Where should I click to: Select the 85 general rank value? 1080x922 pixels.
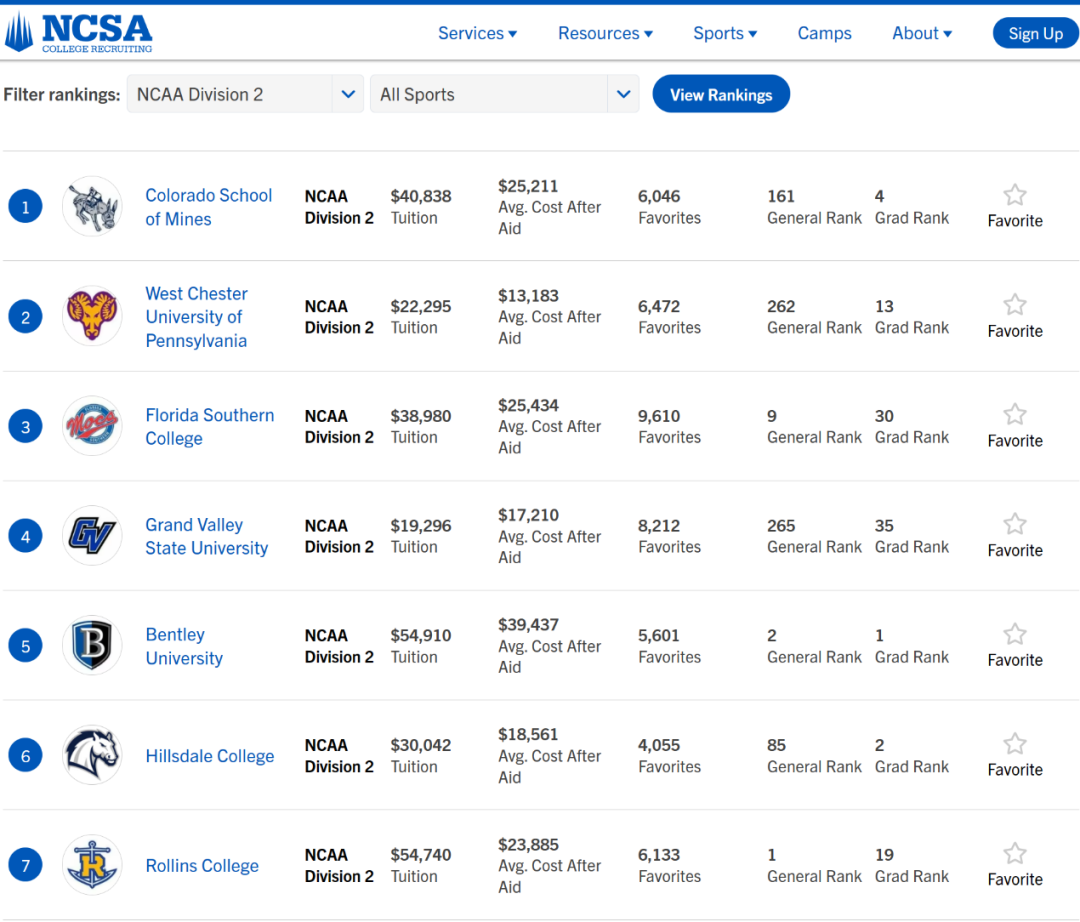(776, 745)
